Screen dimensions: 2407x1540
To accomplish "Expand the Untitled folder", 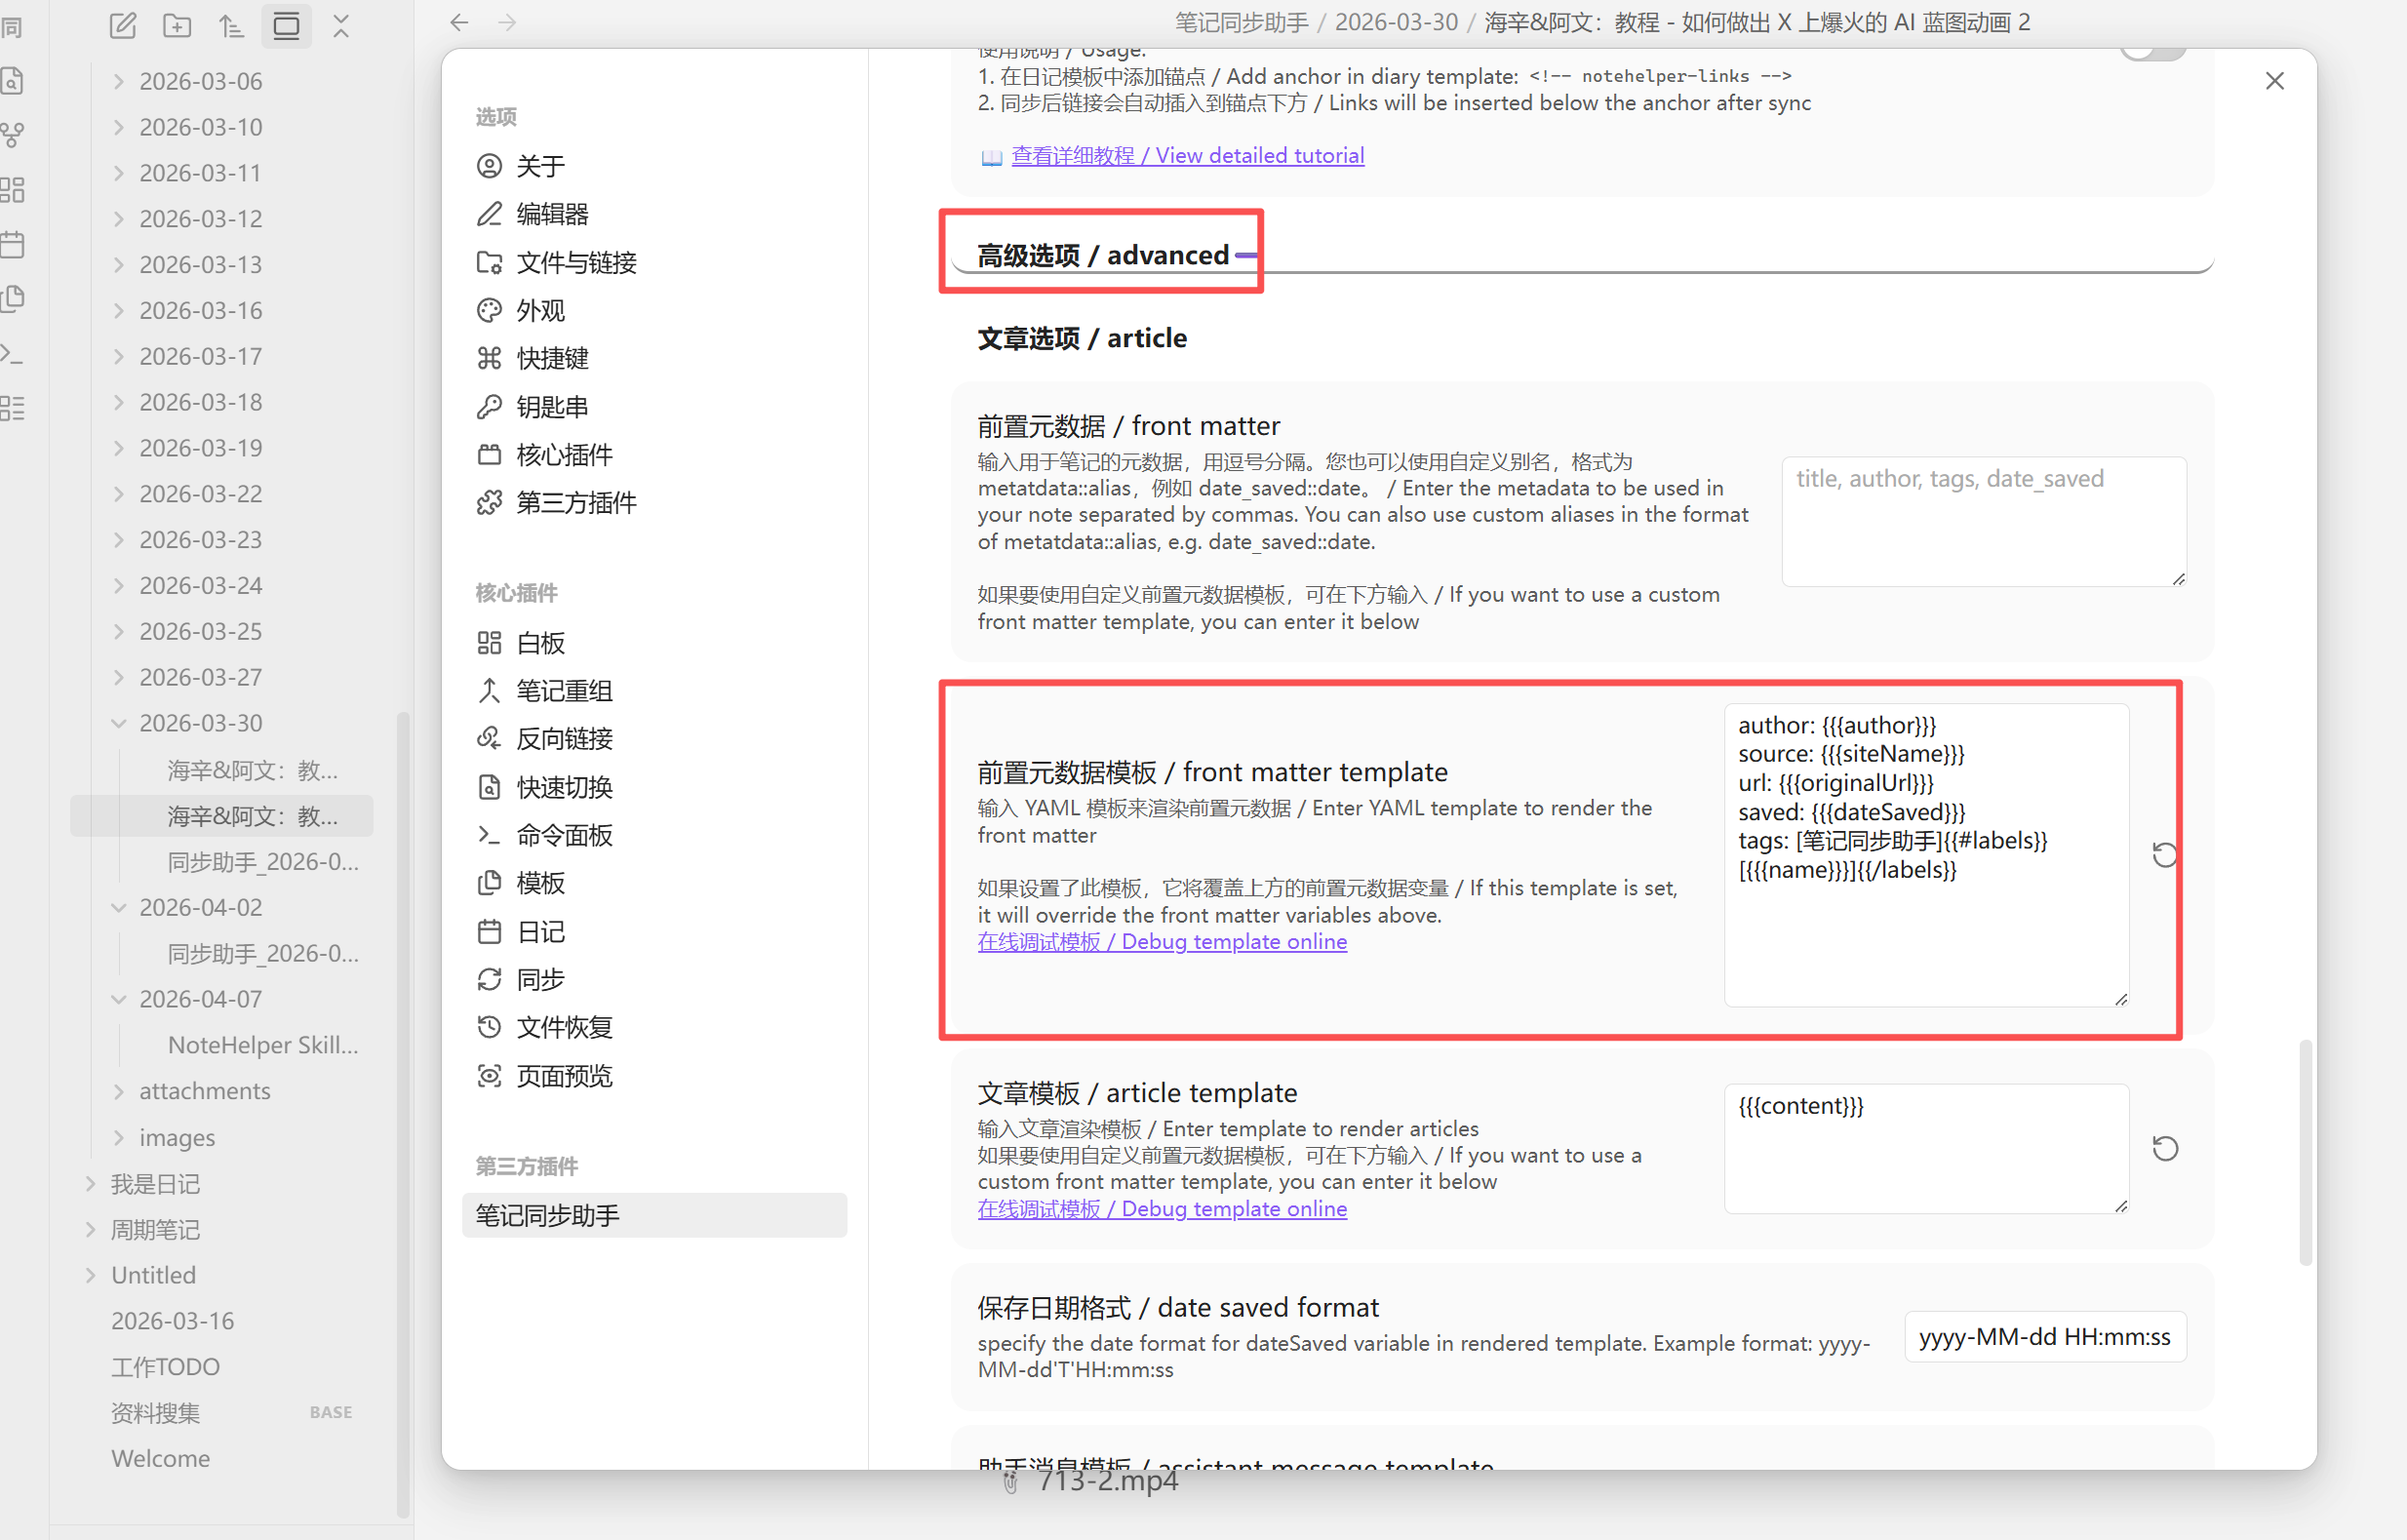I will point(91,1275).
